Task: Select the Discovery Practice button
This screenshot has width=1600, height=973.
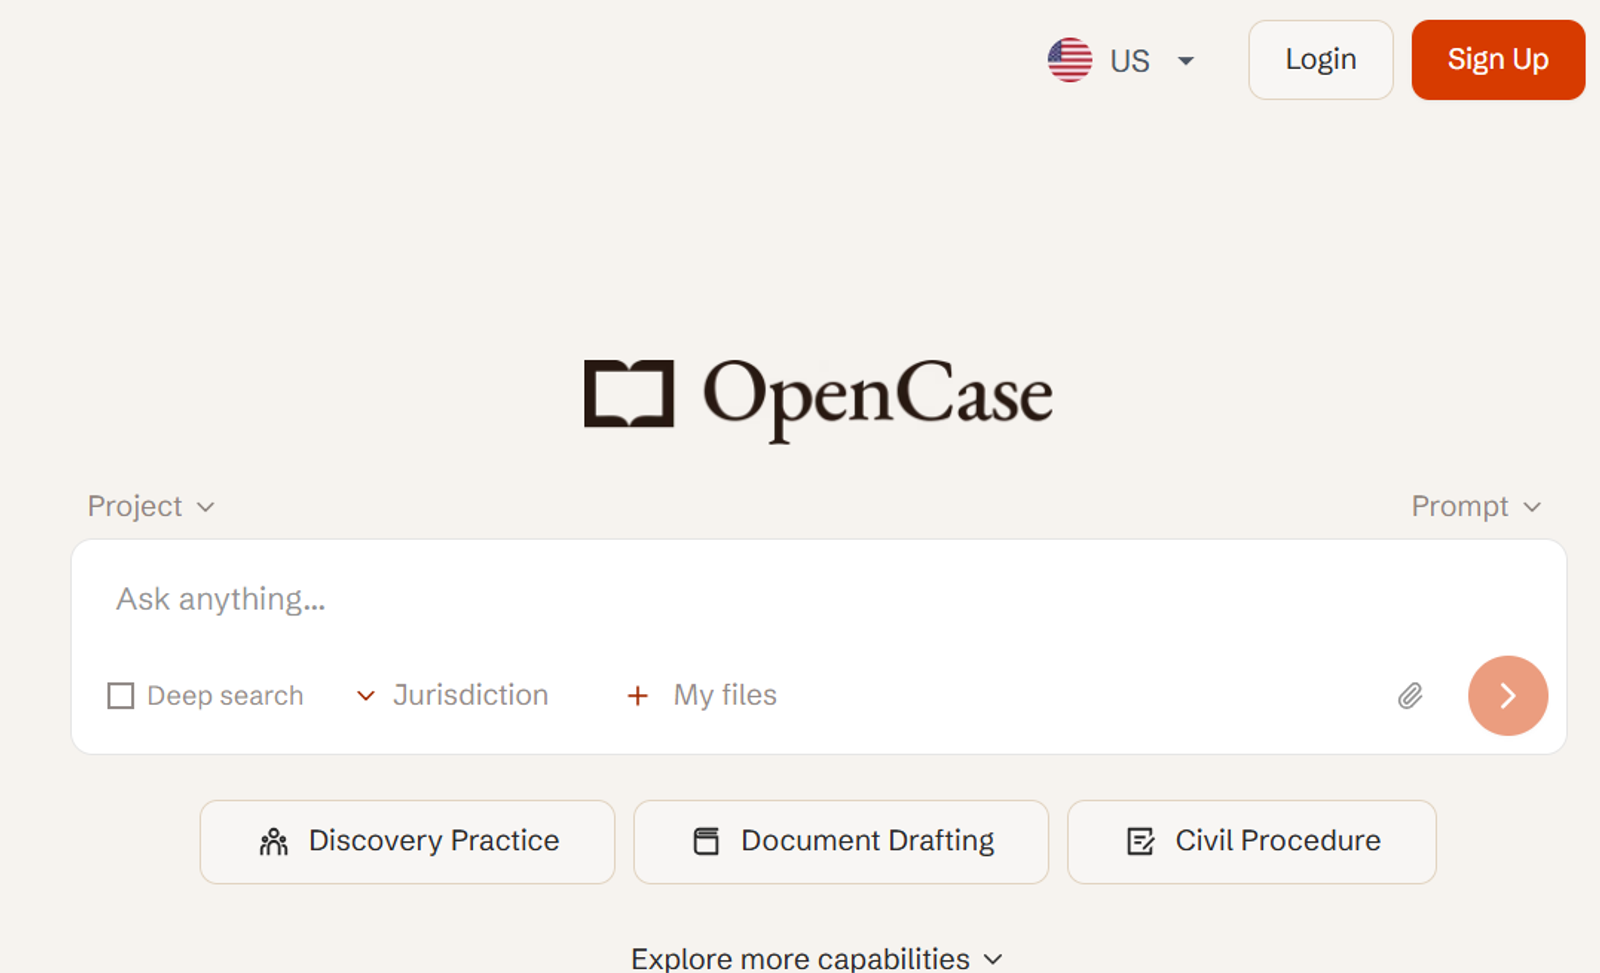Action: pyautogui.click(x=407, y=841)
